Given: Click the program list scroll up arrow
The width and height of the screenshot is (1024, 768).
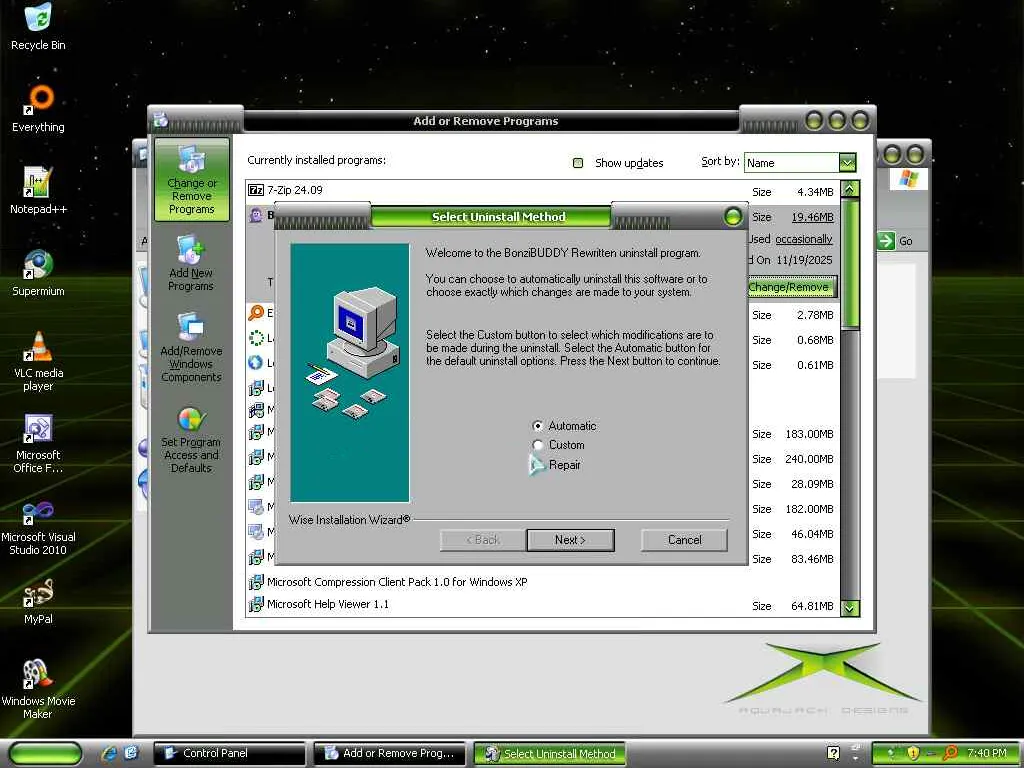Looking at the screenshot, I should pyautogui.click(x=850, y=189).
